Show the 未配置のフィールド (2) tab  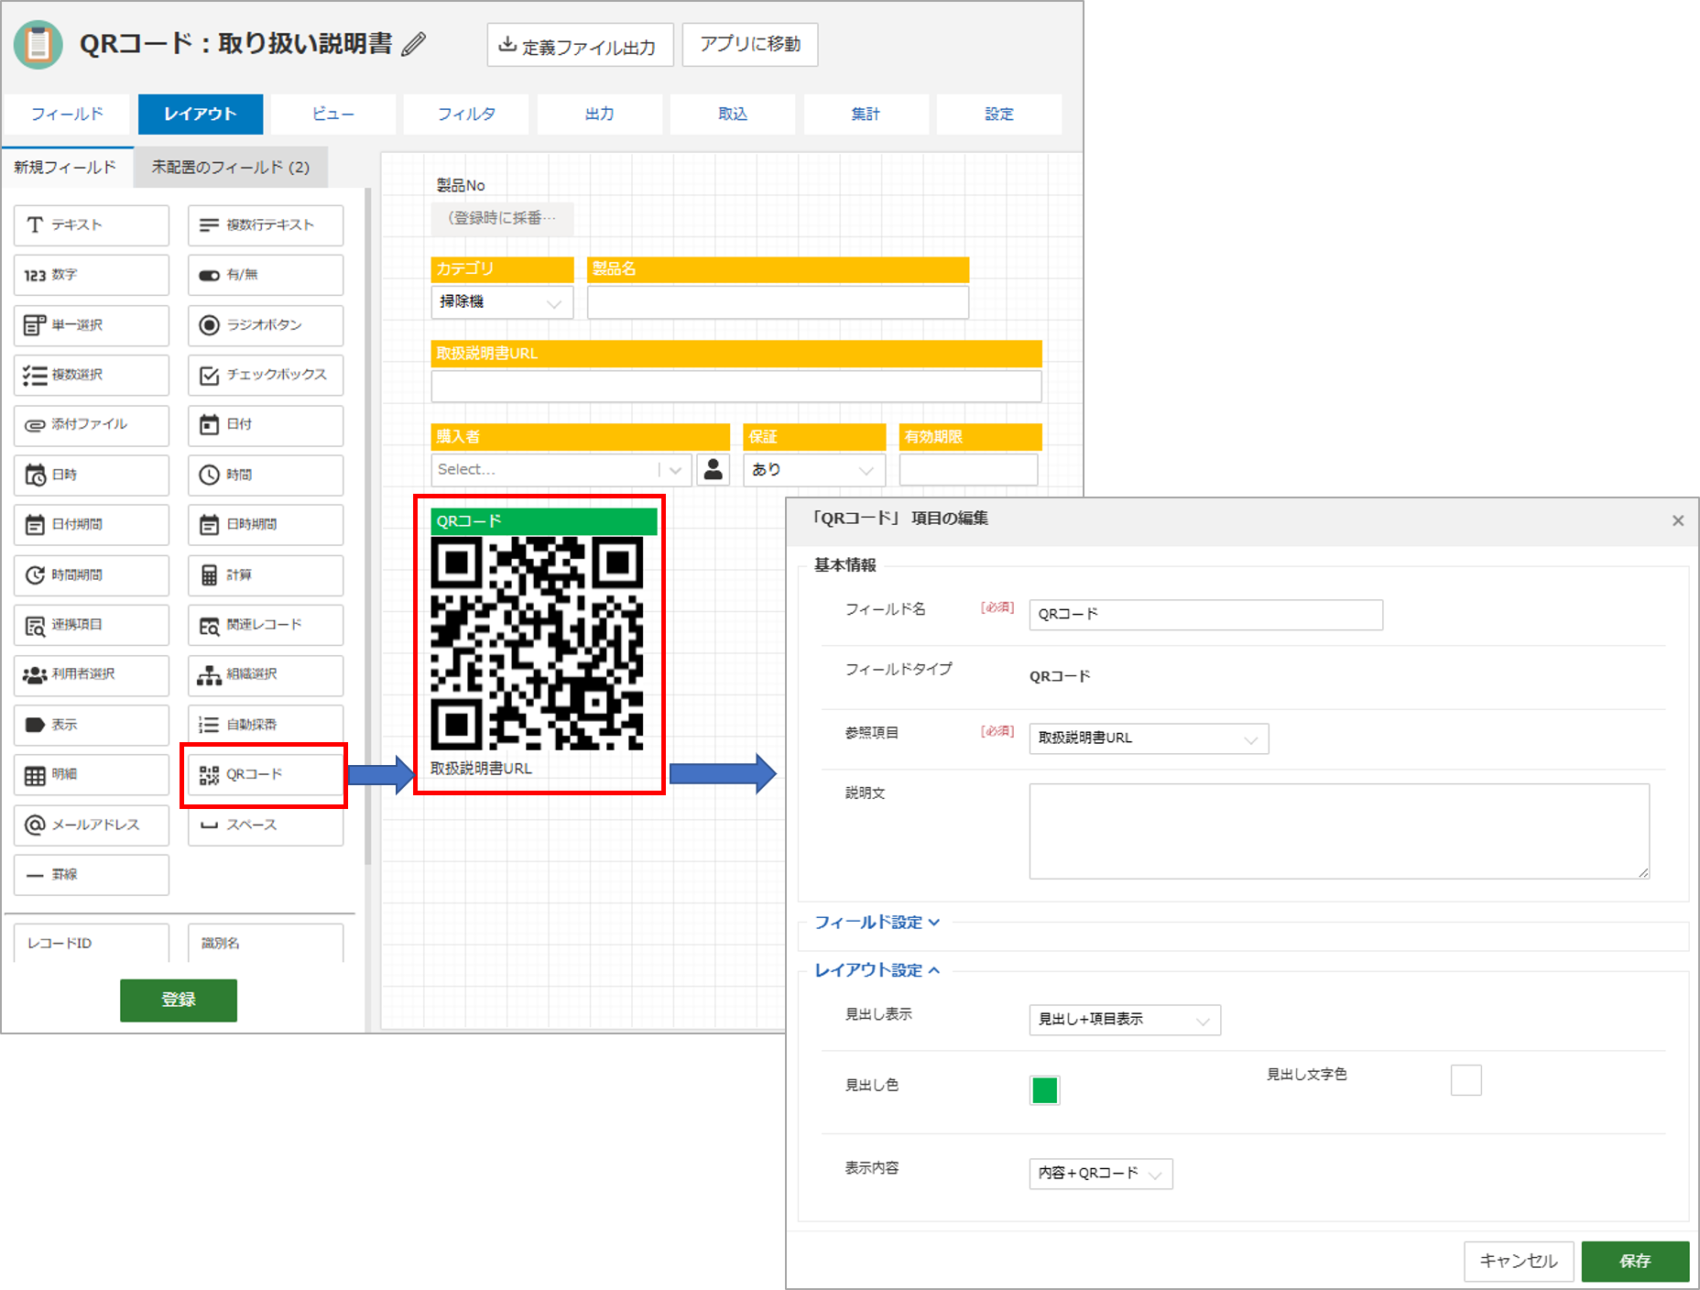230,167
